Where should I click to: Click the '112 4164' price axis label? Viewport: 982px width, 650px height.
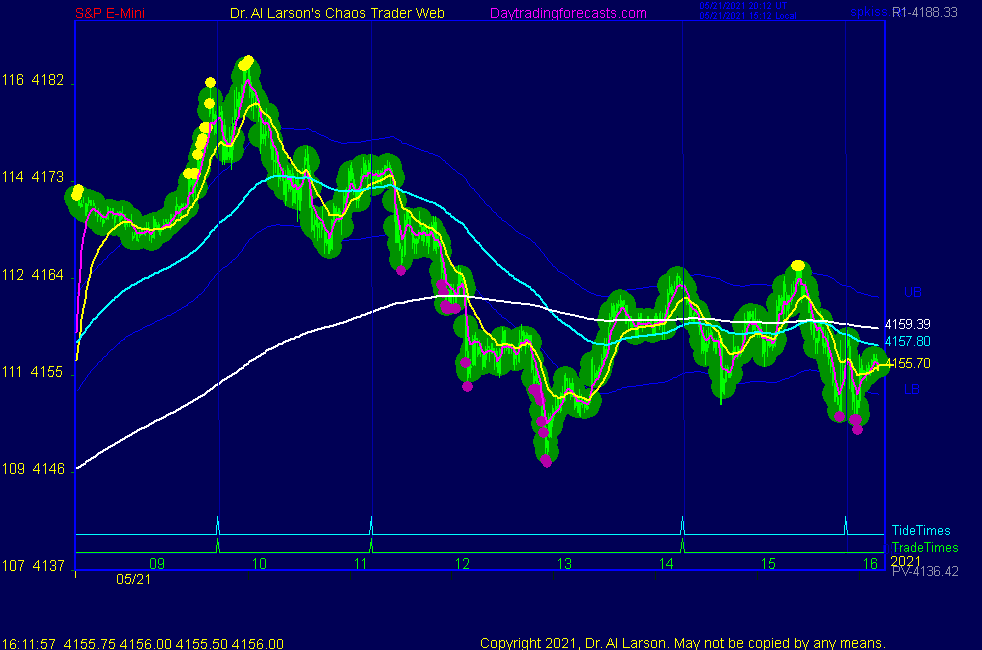(33, 275)
